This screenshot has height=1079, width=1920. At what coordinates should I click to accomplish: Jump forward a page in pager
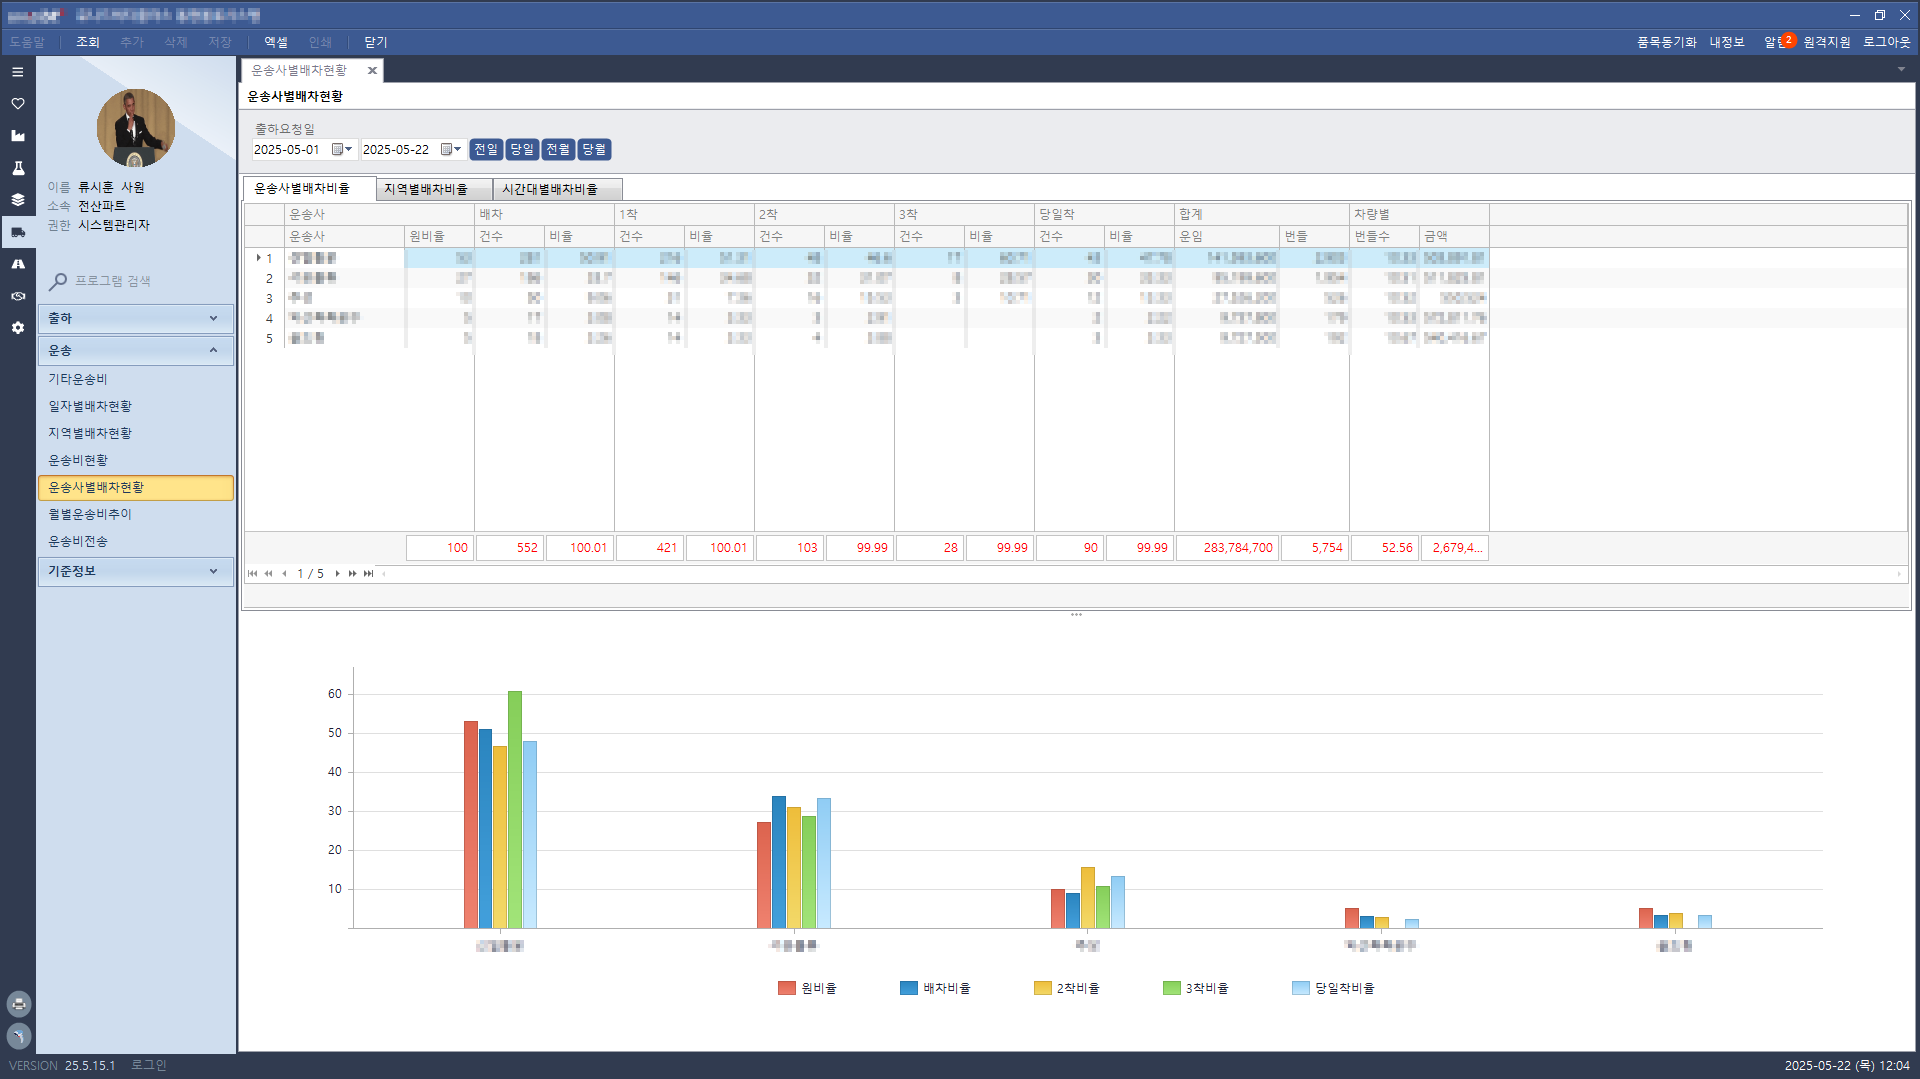point(353,574)
